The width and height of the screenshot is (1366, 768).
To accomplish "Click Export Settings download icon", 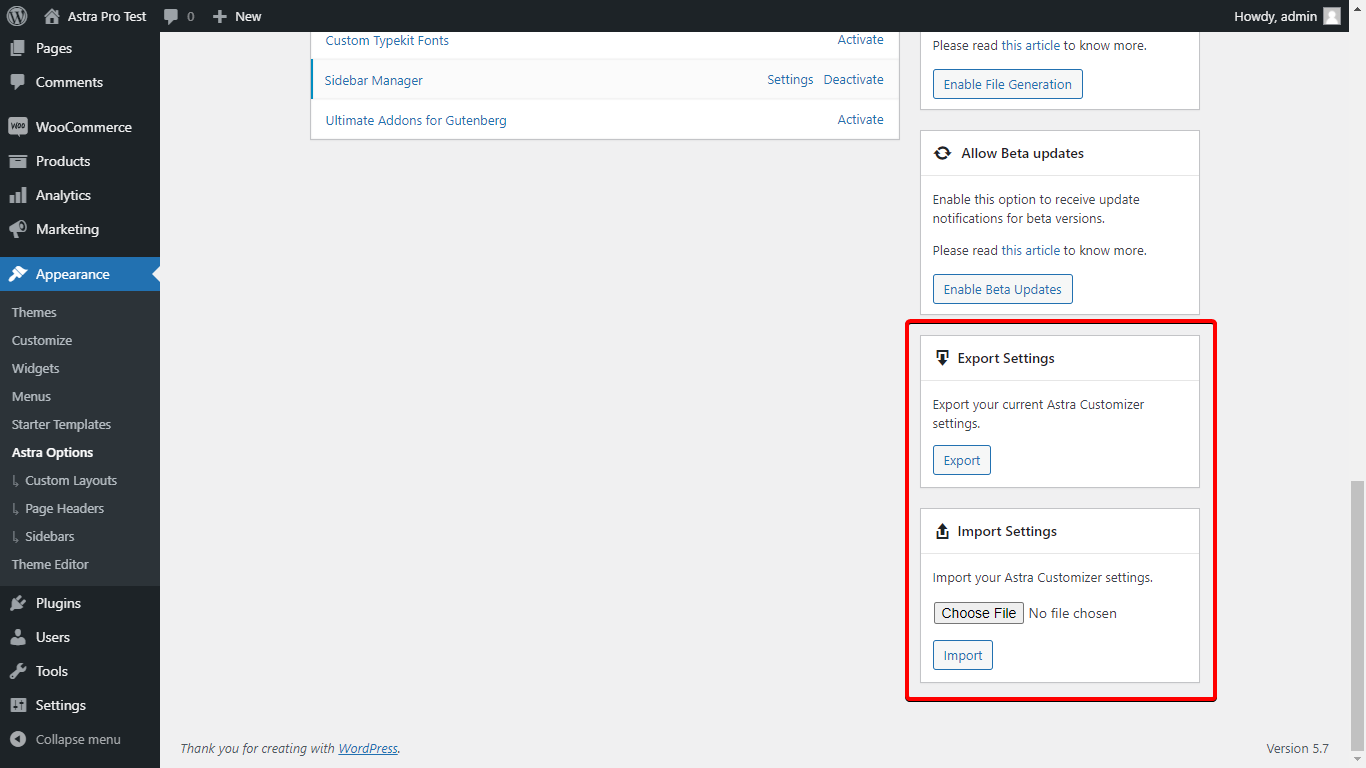I will coord(942,358).
